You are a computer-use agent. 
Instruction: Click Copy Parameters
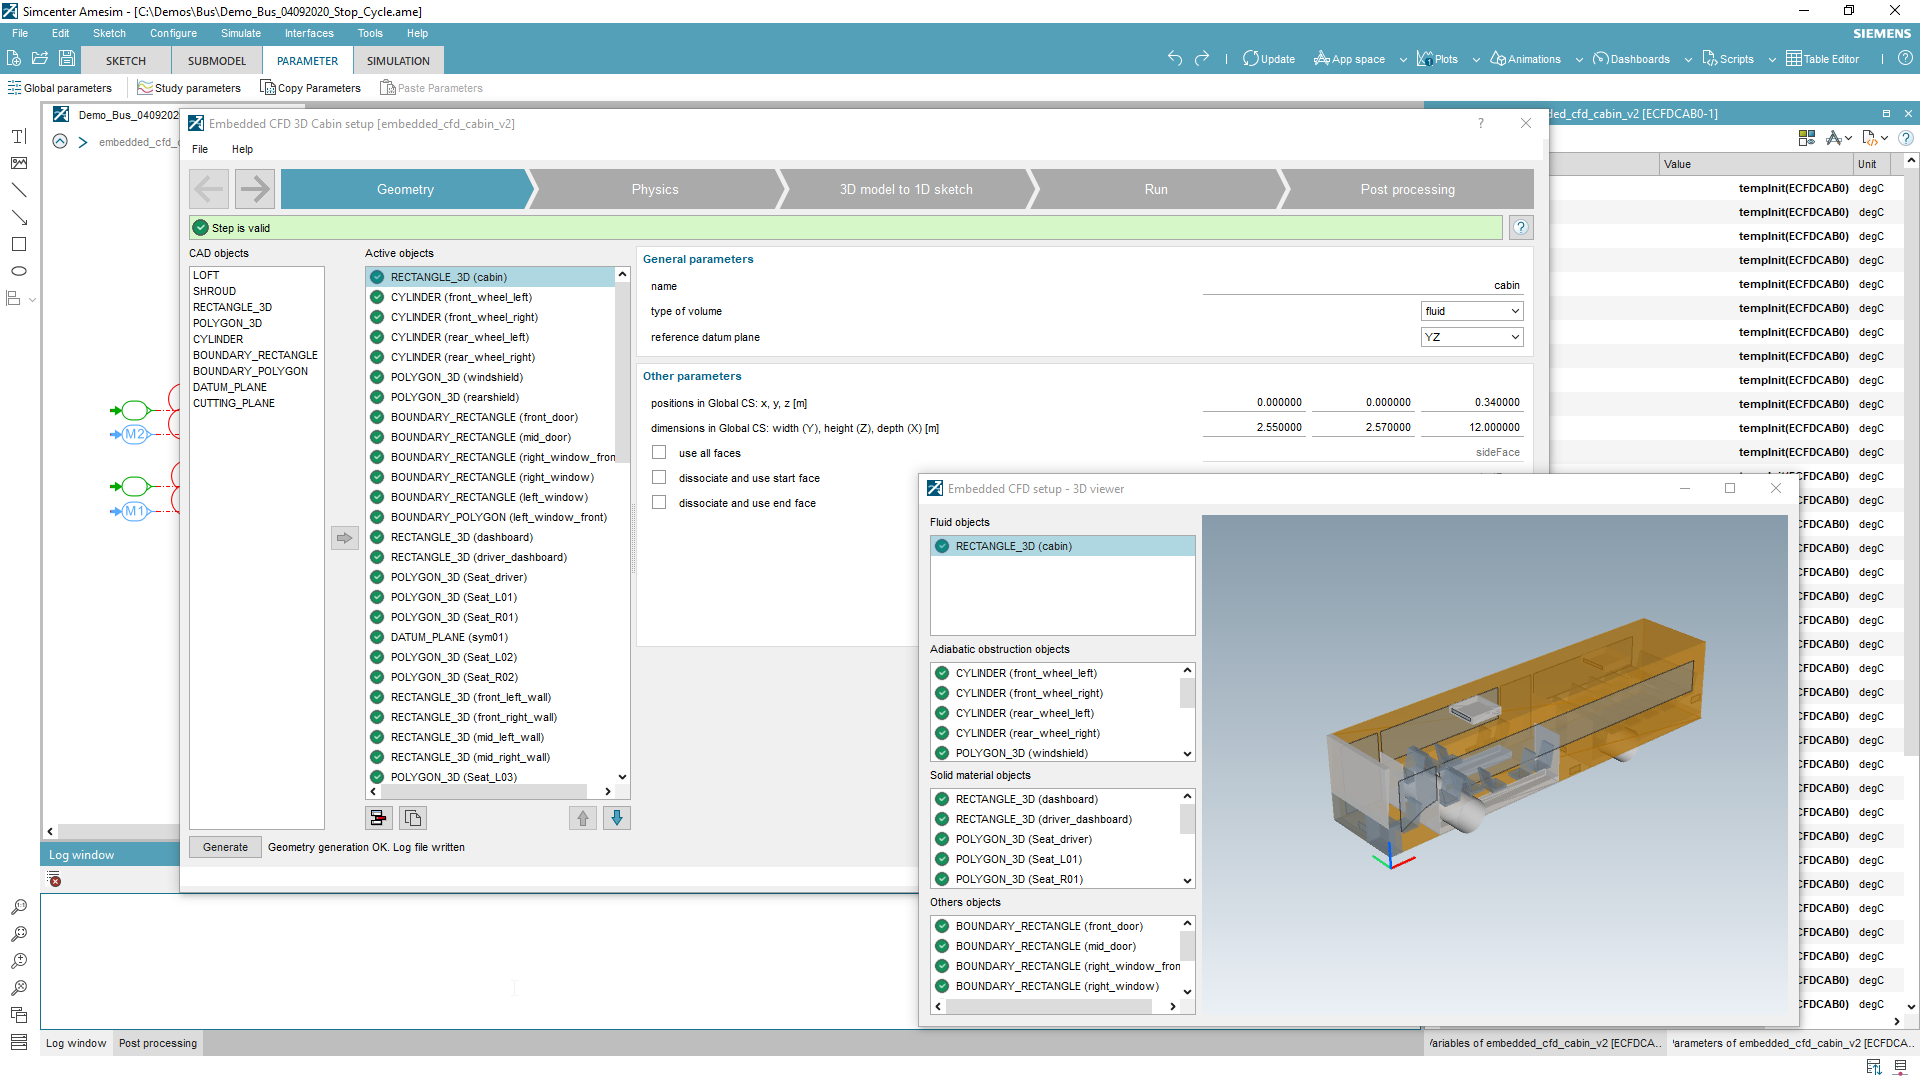311,88
